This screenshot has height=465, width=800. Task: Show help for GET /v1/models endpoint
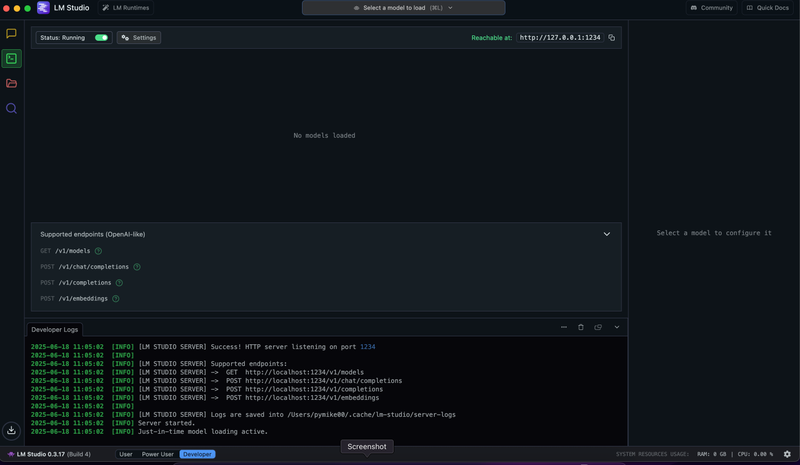[98, 251]
